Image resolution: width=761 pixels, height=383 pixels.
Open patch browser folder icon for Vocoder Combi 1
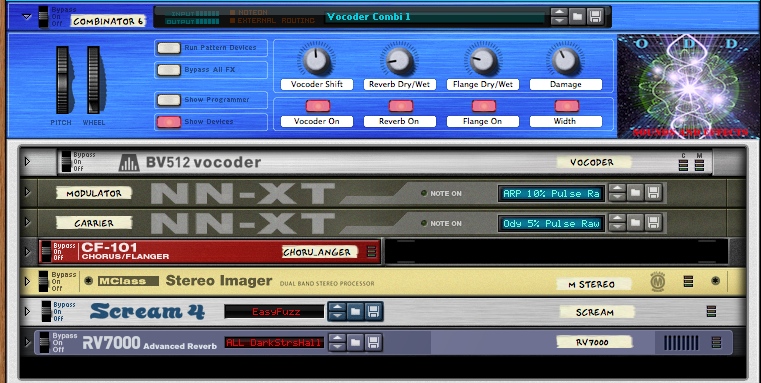pyautogui.click(x=577, y=17)
